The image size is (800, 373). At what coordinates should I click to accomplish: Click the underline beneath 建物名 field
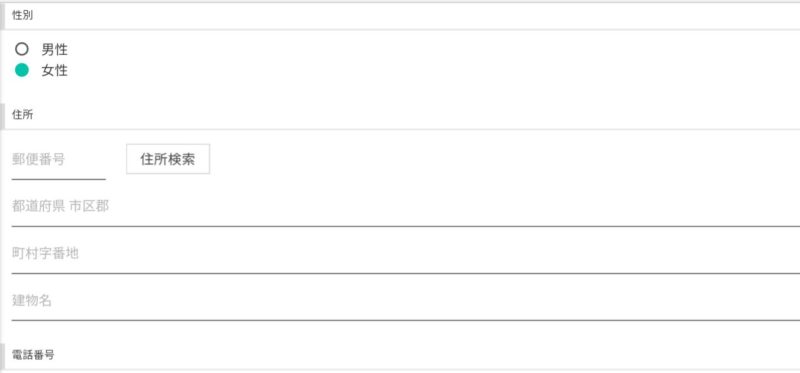pos(406,320)
